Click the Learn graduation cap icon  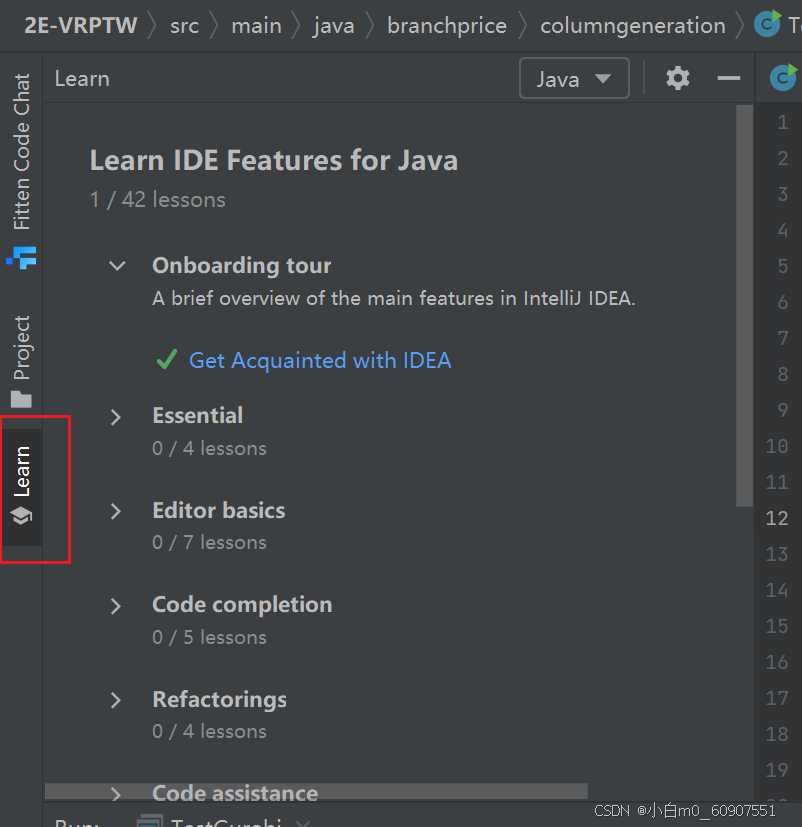pyautogui.click(x=21, y=515)
